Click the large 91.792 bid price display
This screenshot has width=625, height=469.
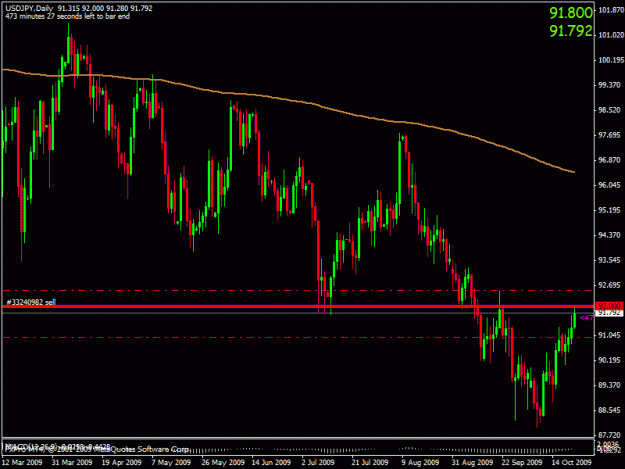point(571,31)
